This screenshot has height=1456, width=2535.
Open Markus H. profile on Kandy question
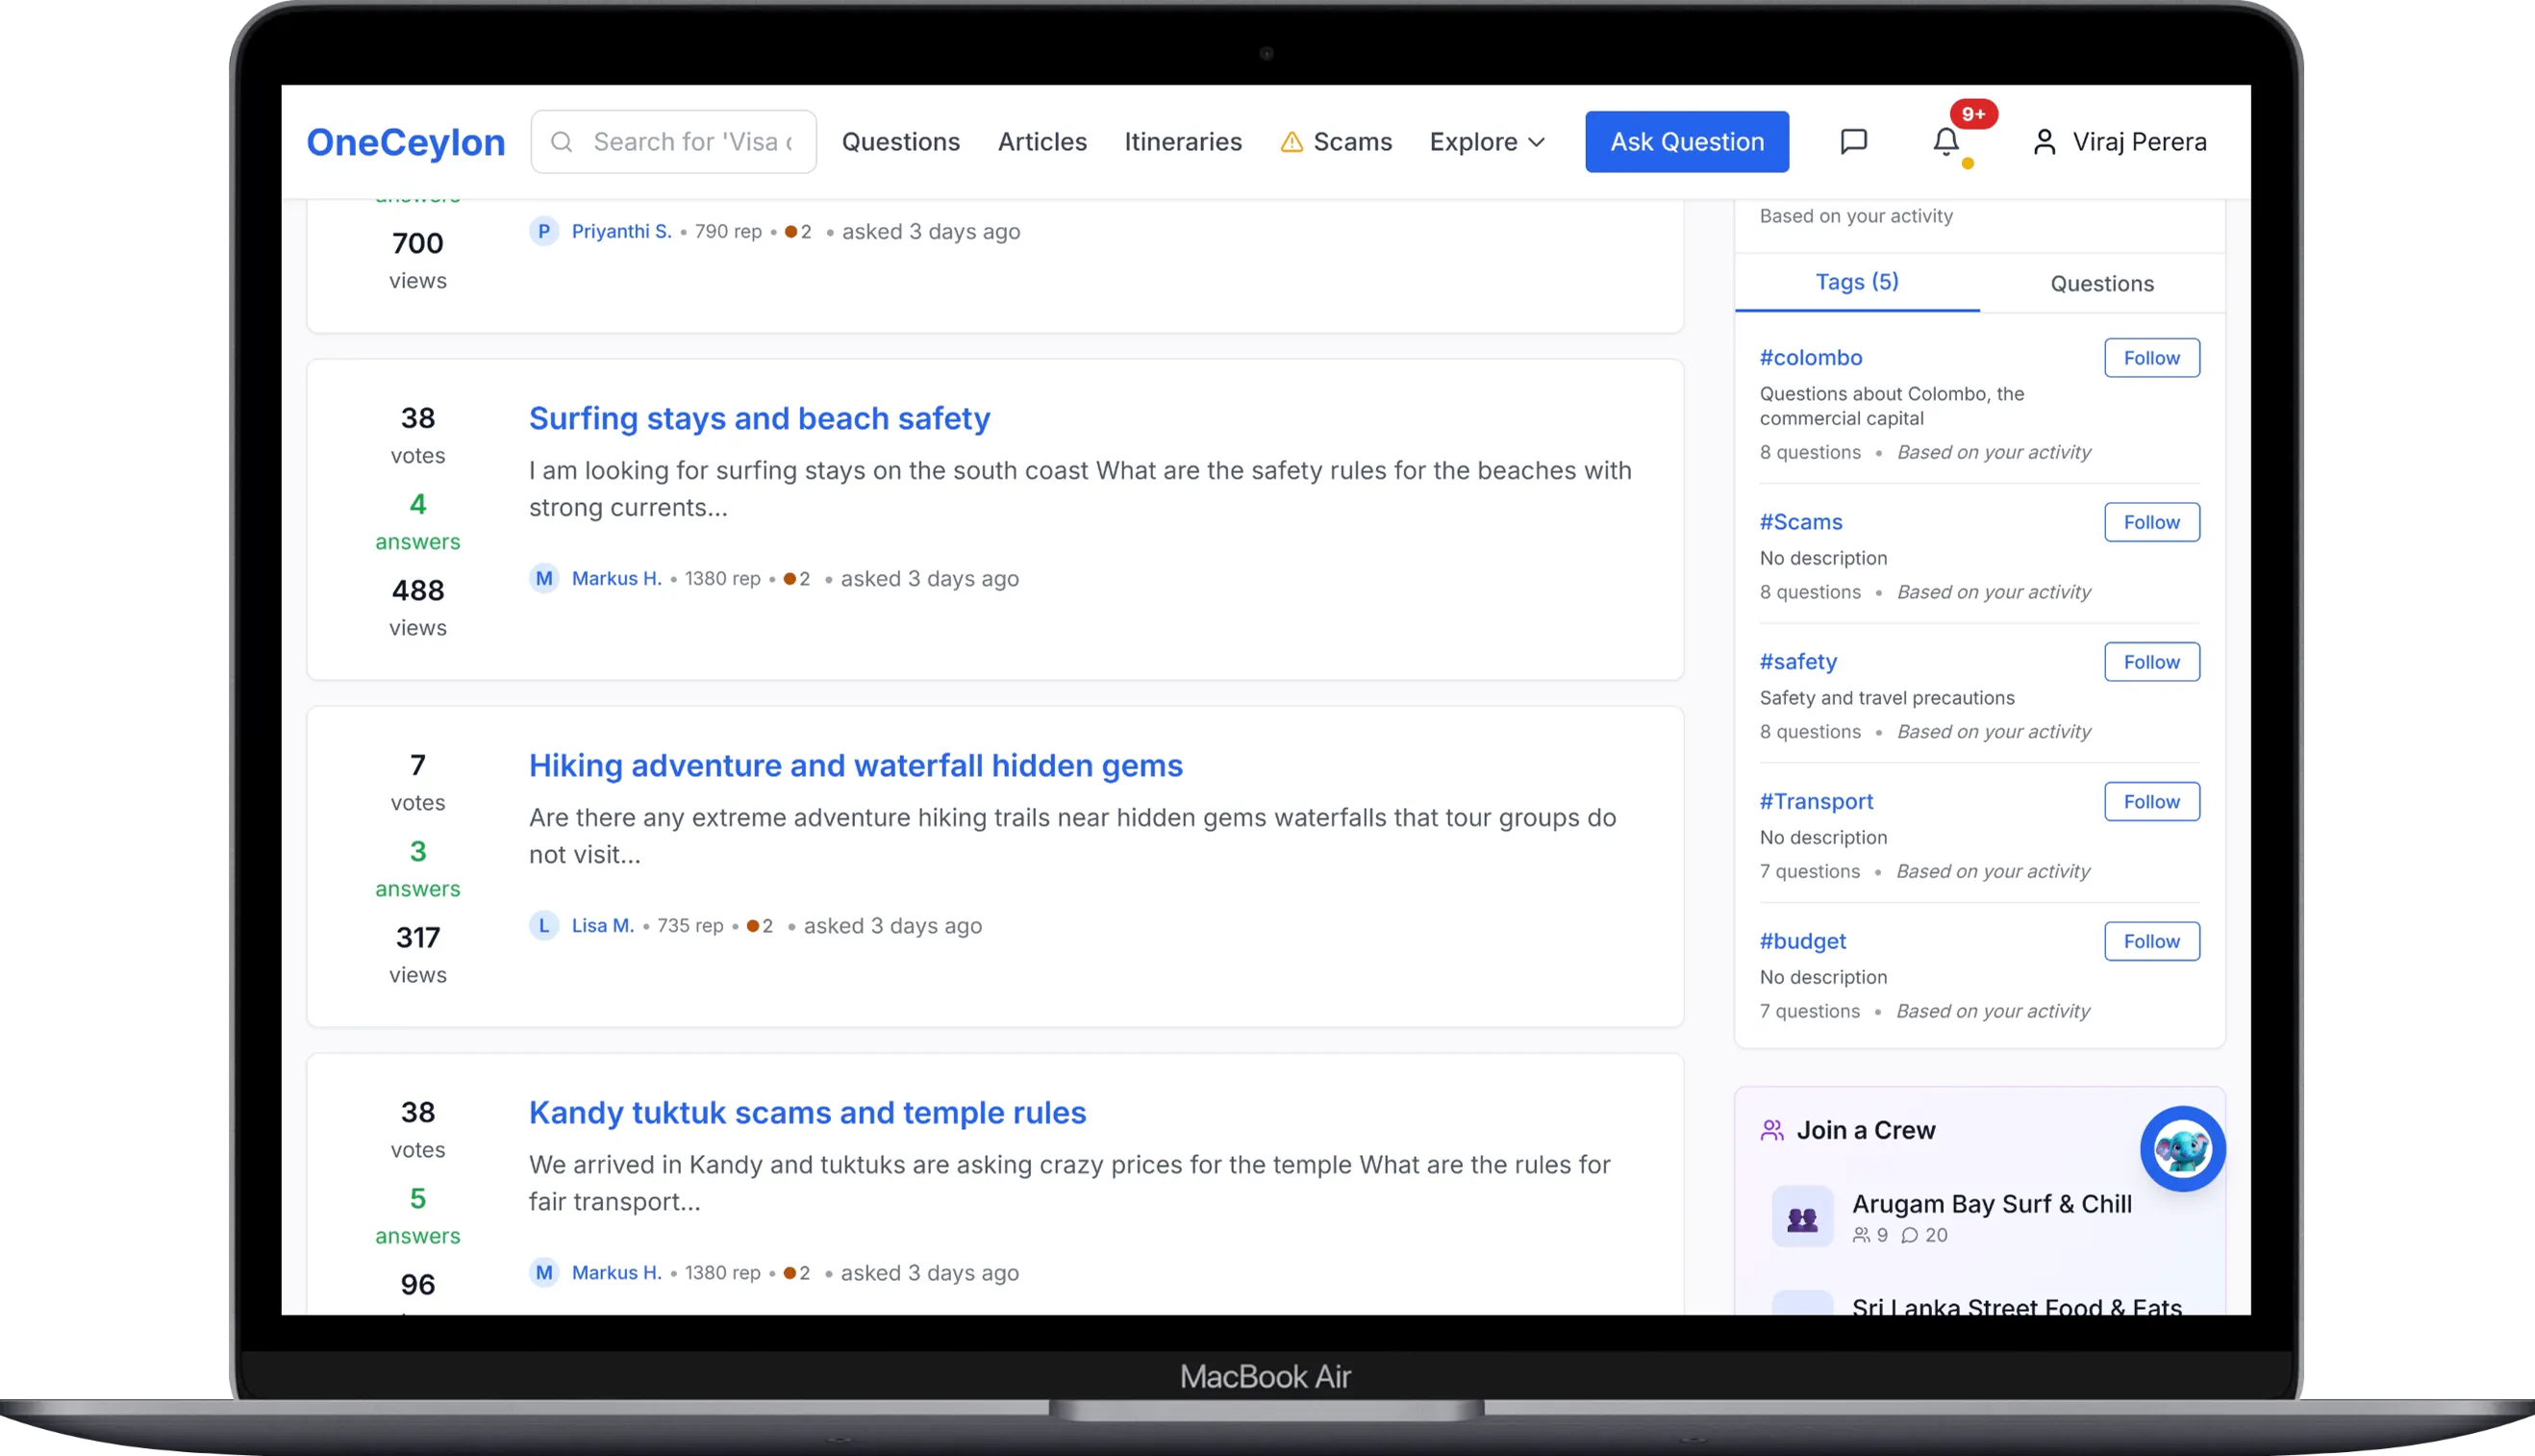click(616, 1272)
